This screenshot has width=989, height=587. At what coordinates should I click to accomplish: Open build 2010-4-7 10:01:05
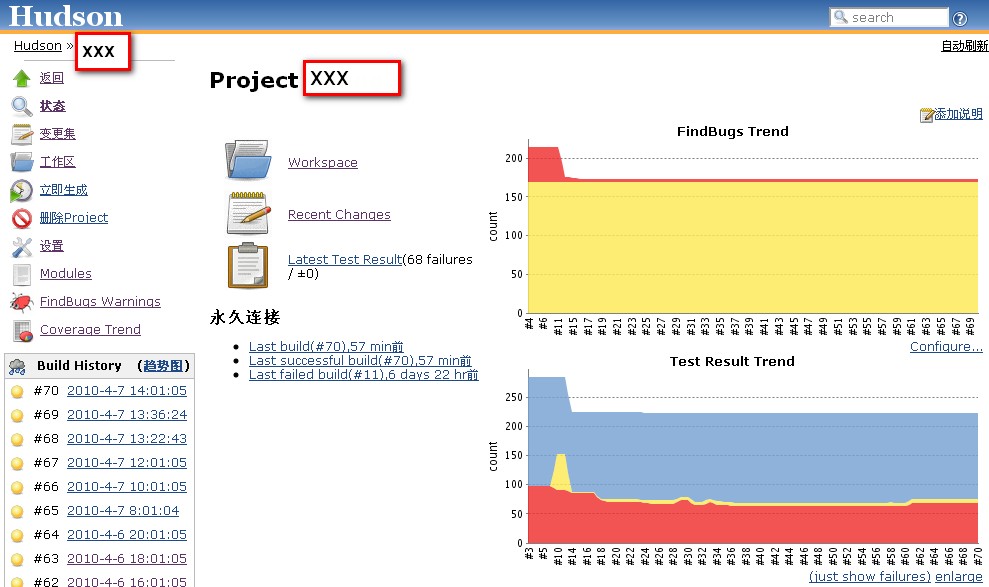(x=127, y=487)
